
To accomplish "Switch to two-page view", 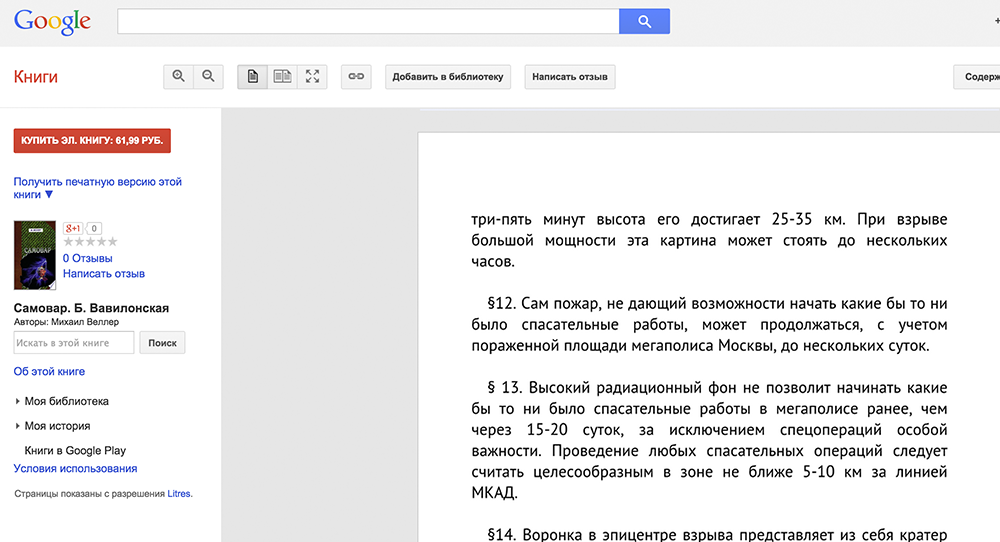I will (283, 76).
